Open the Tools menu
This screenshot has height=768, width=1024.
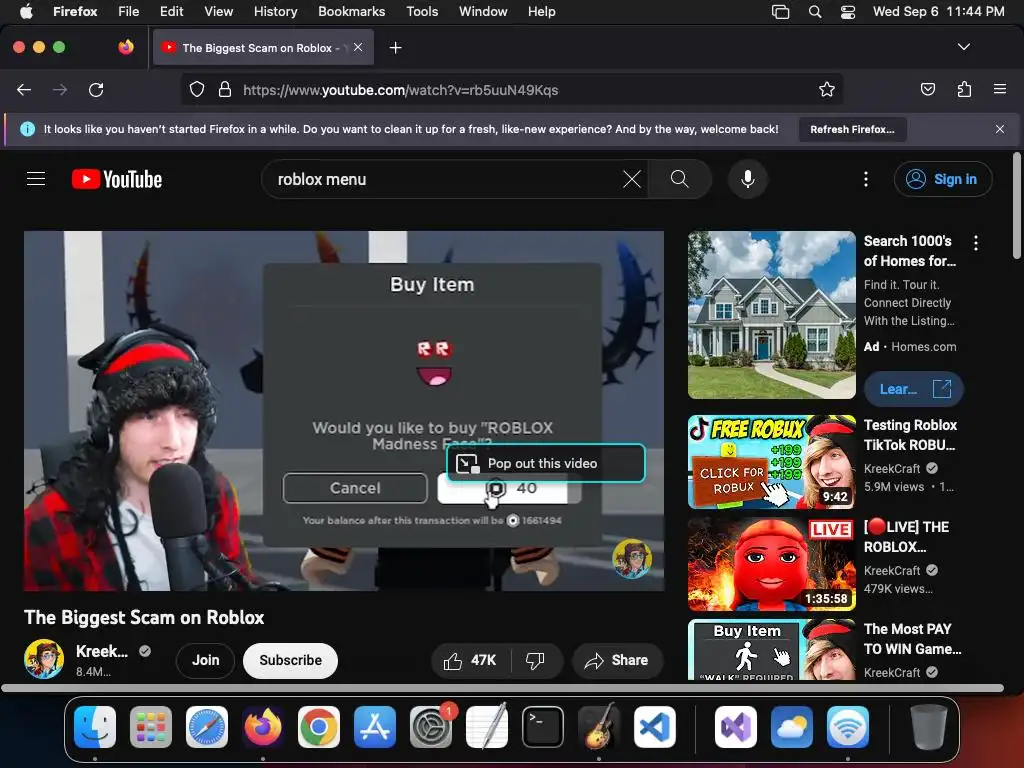[422, 12]
